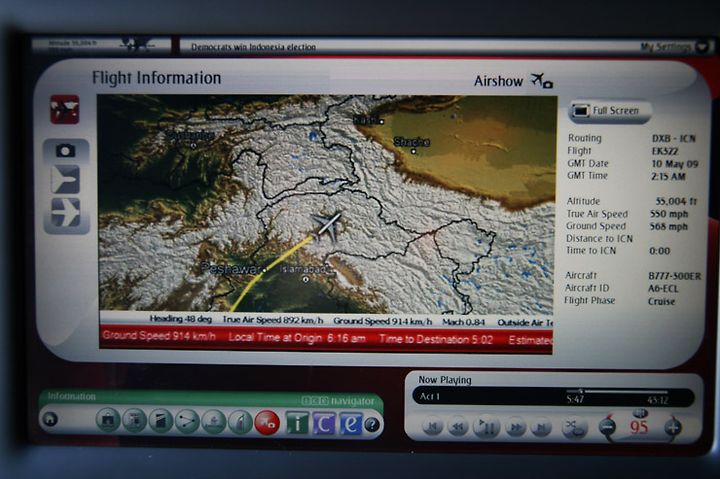The height and width of the screenshot is (479, 720).
Task: Select the camera view icon in left sidebar
Action: (x=66, y=151)
